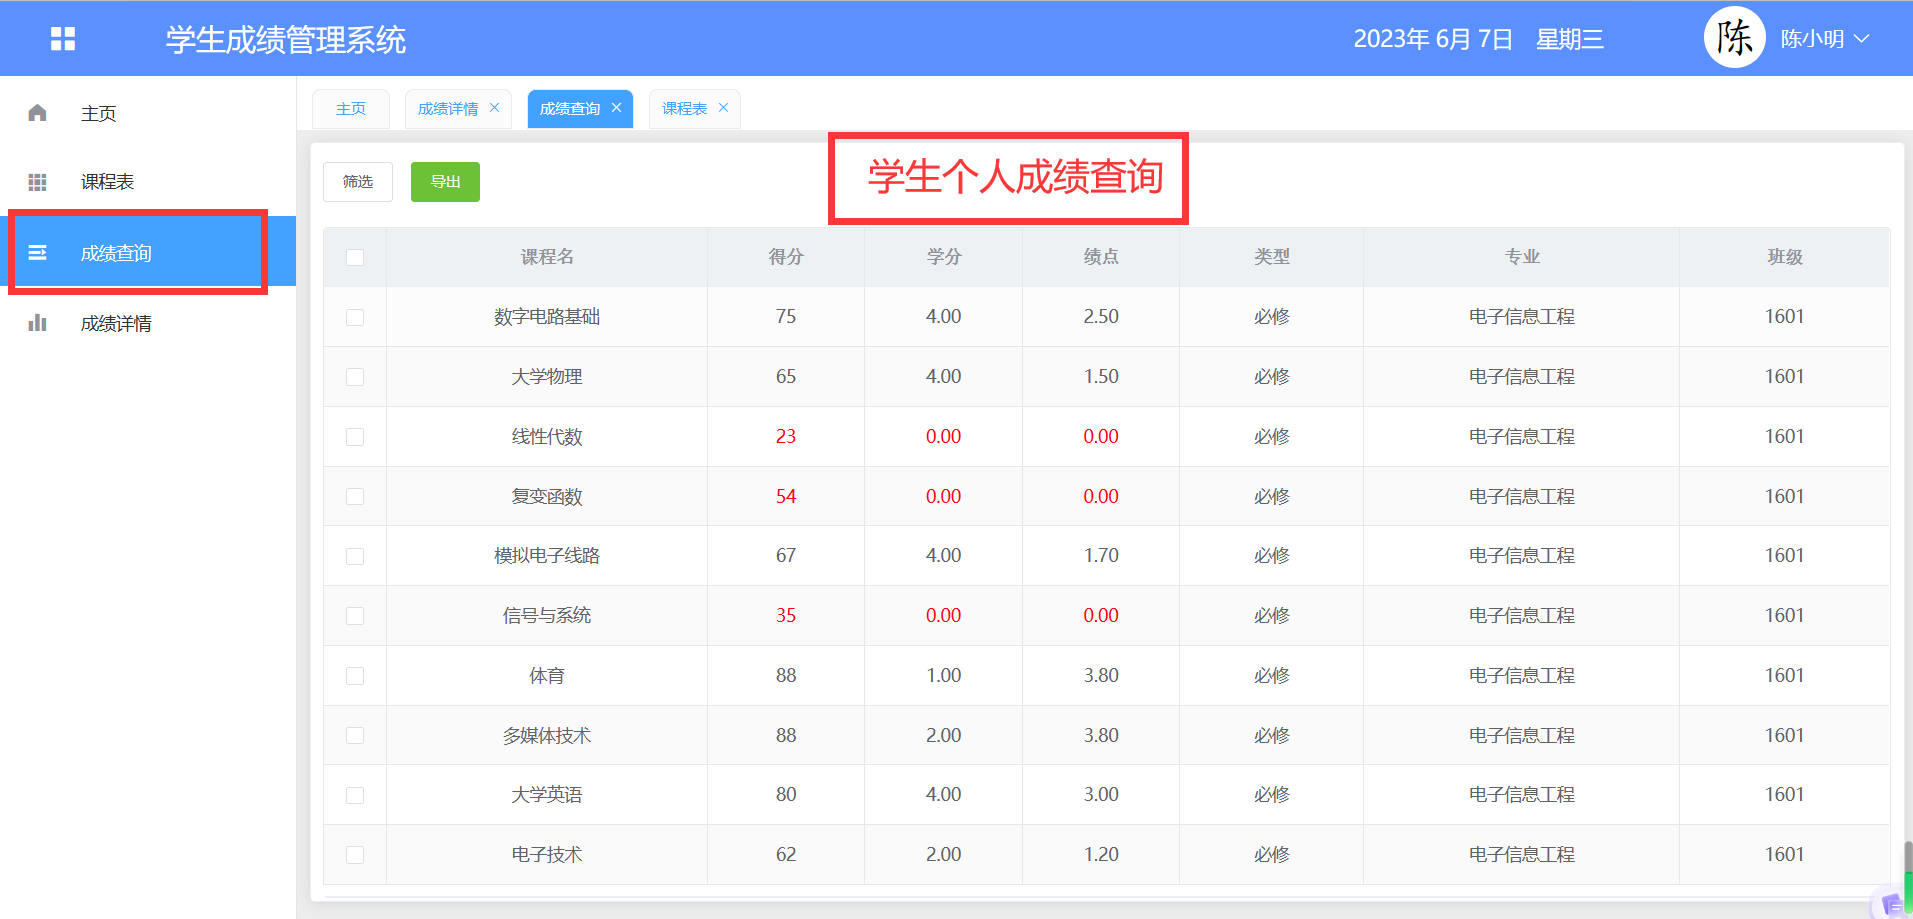Click the 专业 column header

coord(1522,257)
